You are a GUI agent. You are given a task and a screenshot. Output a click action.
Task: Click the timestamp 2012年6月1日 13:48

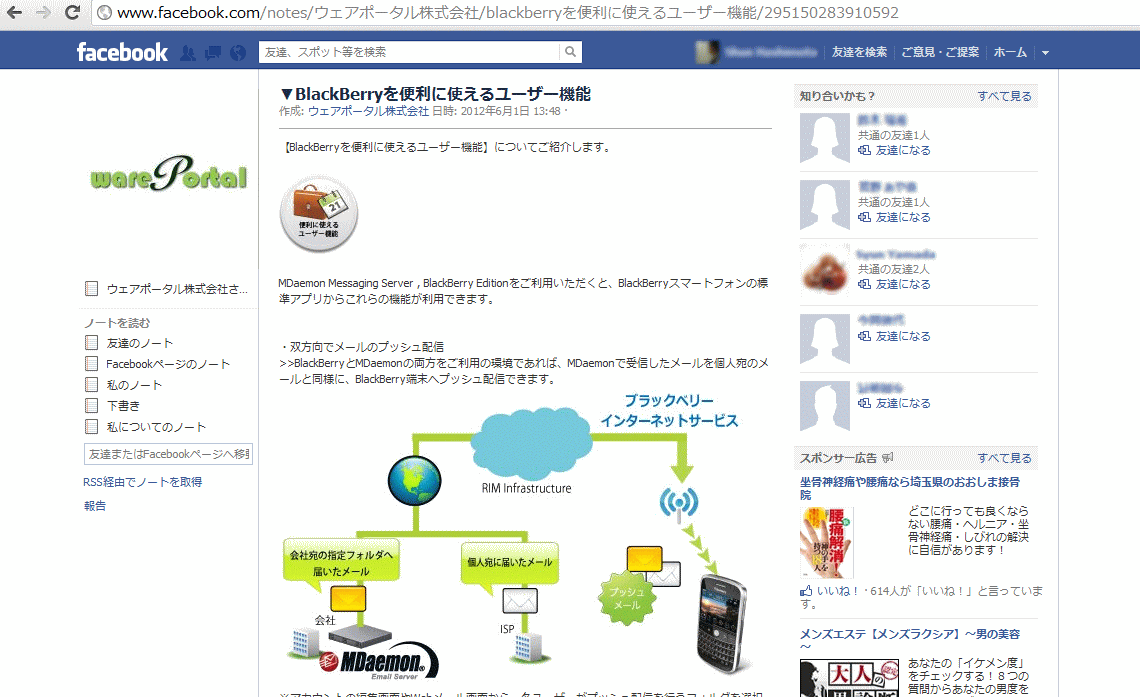tap(510, 111)
